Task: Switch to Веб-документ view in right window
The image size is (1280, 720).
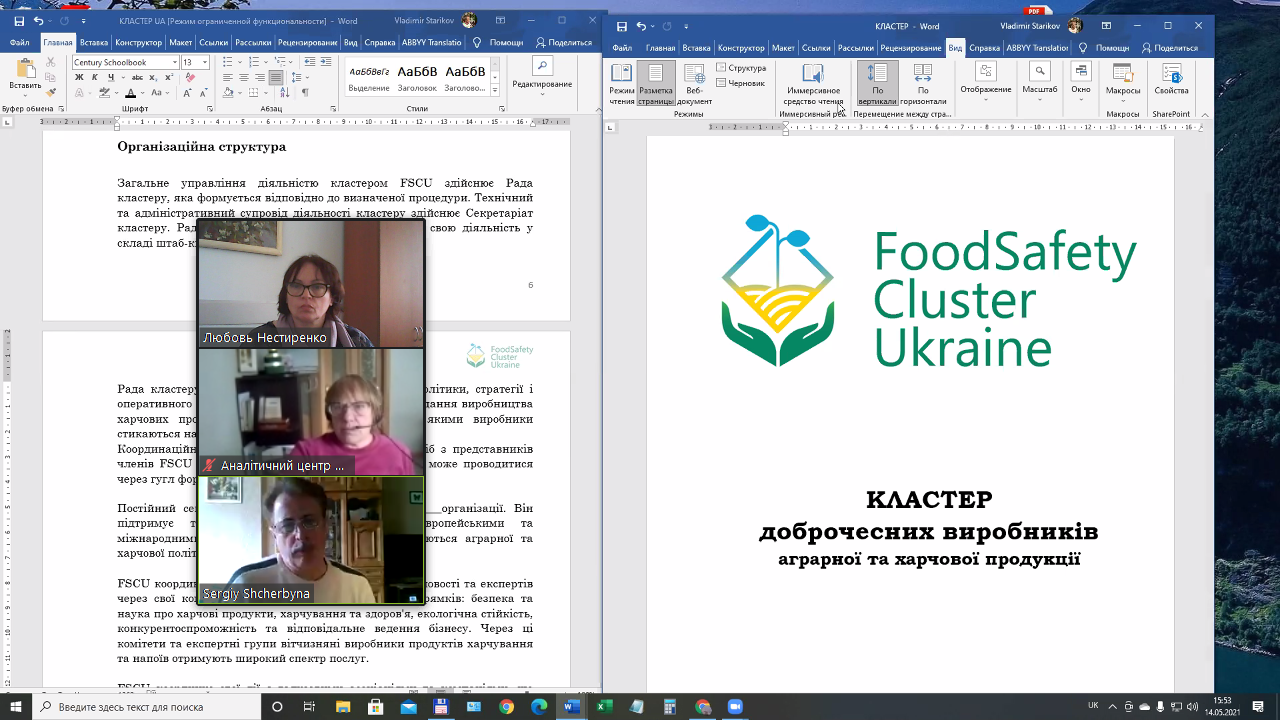Action: (x=694, y=84)
